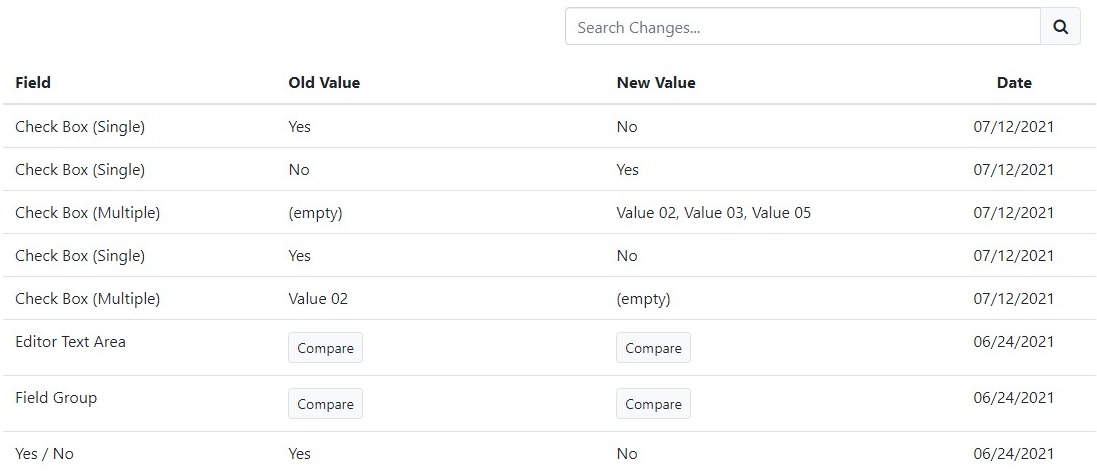
Task: Click Check Box (Multiple) row with (empty) new value
Action: click(548, 298)
